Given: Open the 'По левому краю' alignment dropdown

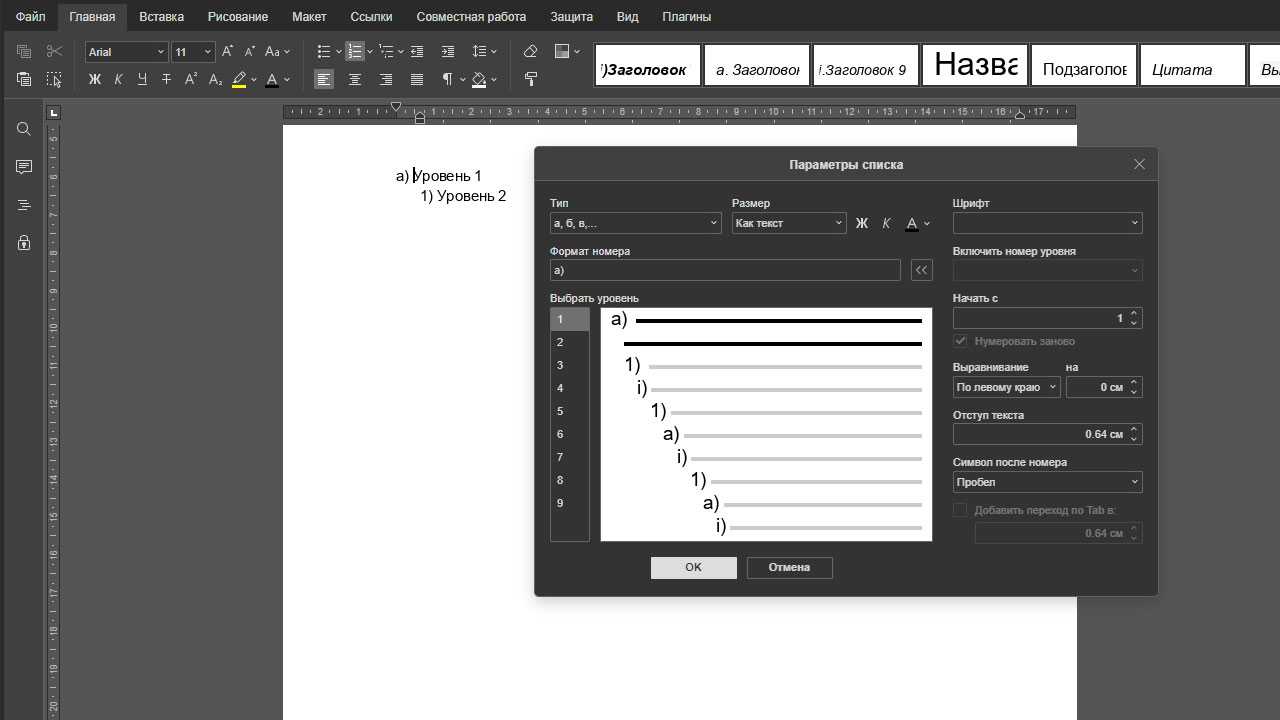Looking at the screenshot, I should [x=1006, y=387].
